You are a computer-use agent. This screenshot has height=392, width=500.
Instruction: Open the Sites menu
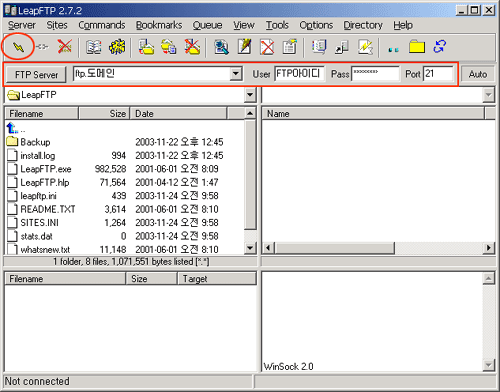(57, 25)
